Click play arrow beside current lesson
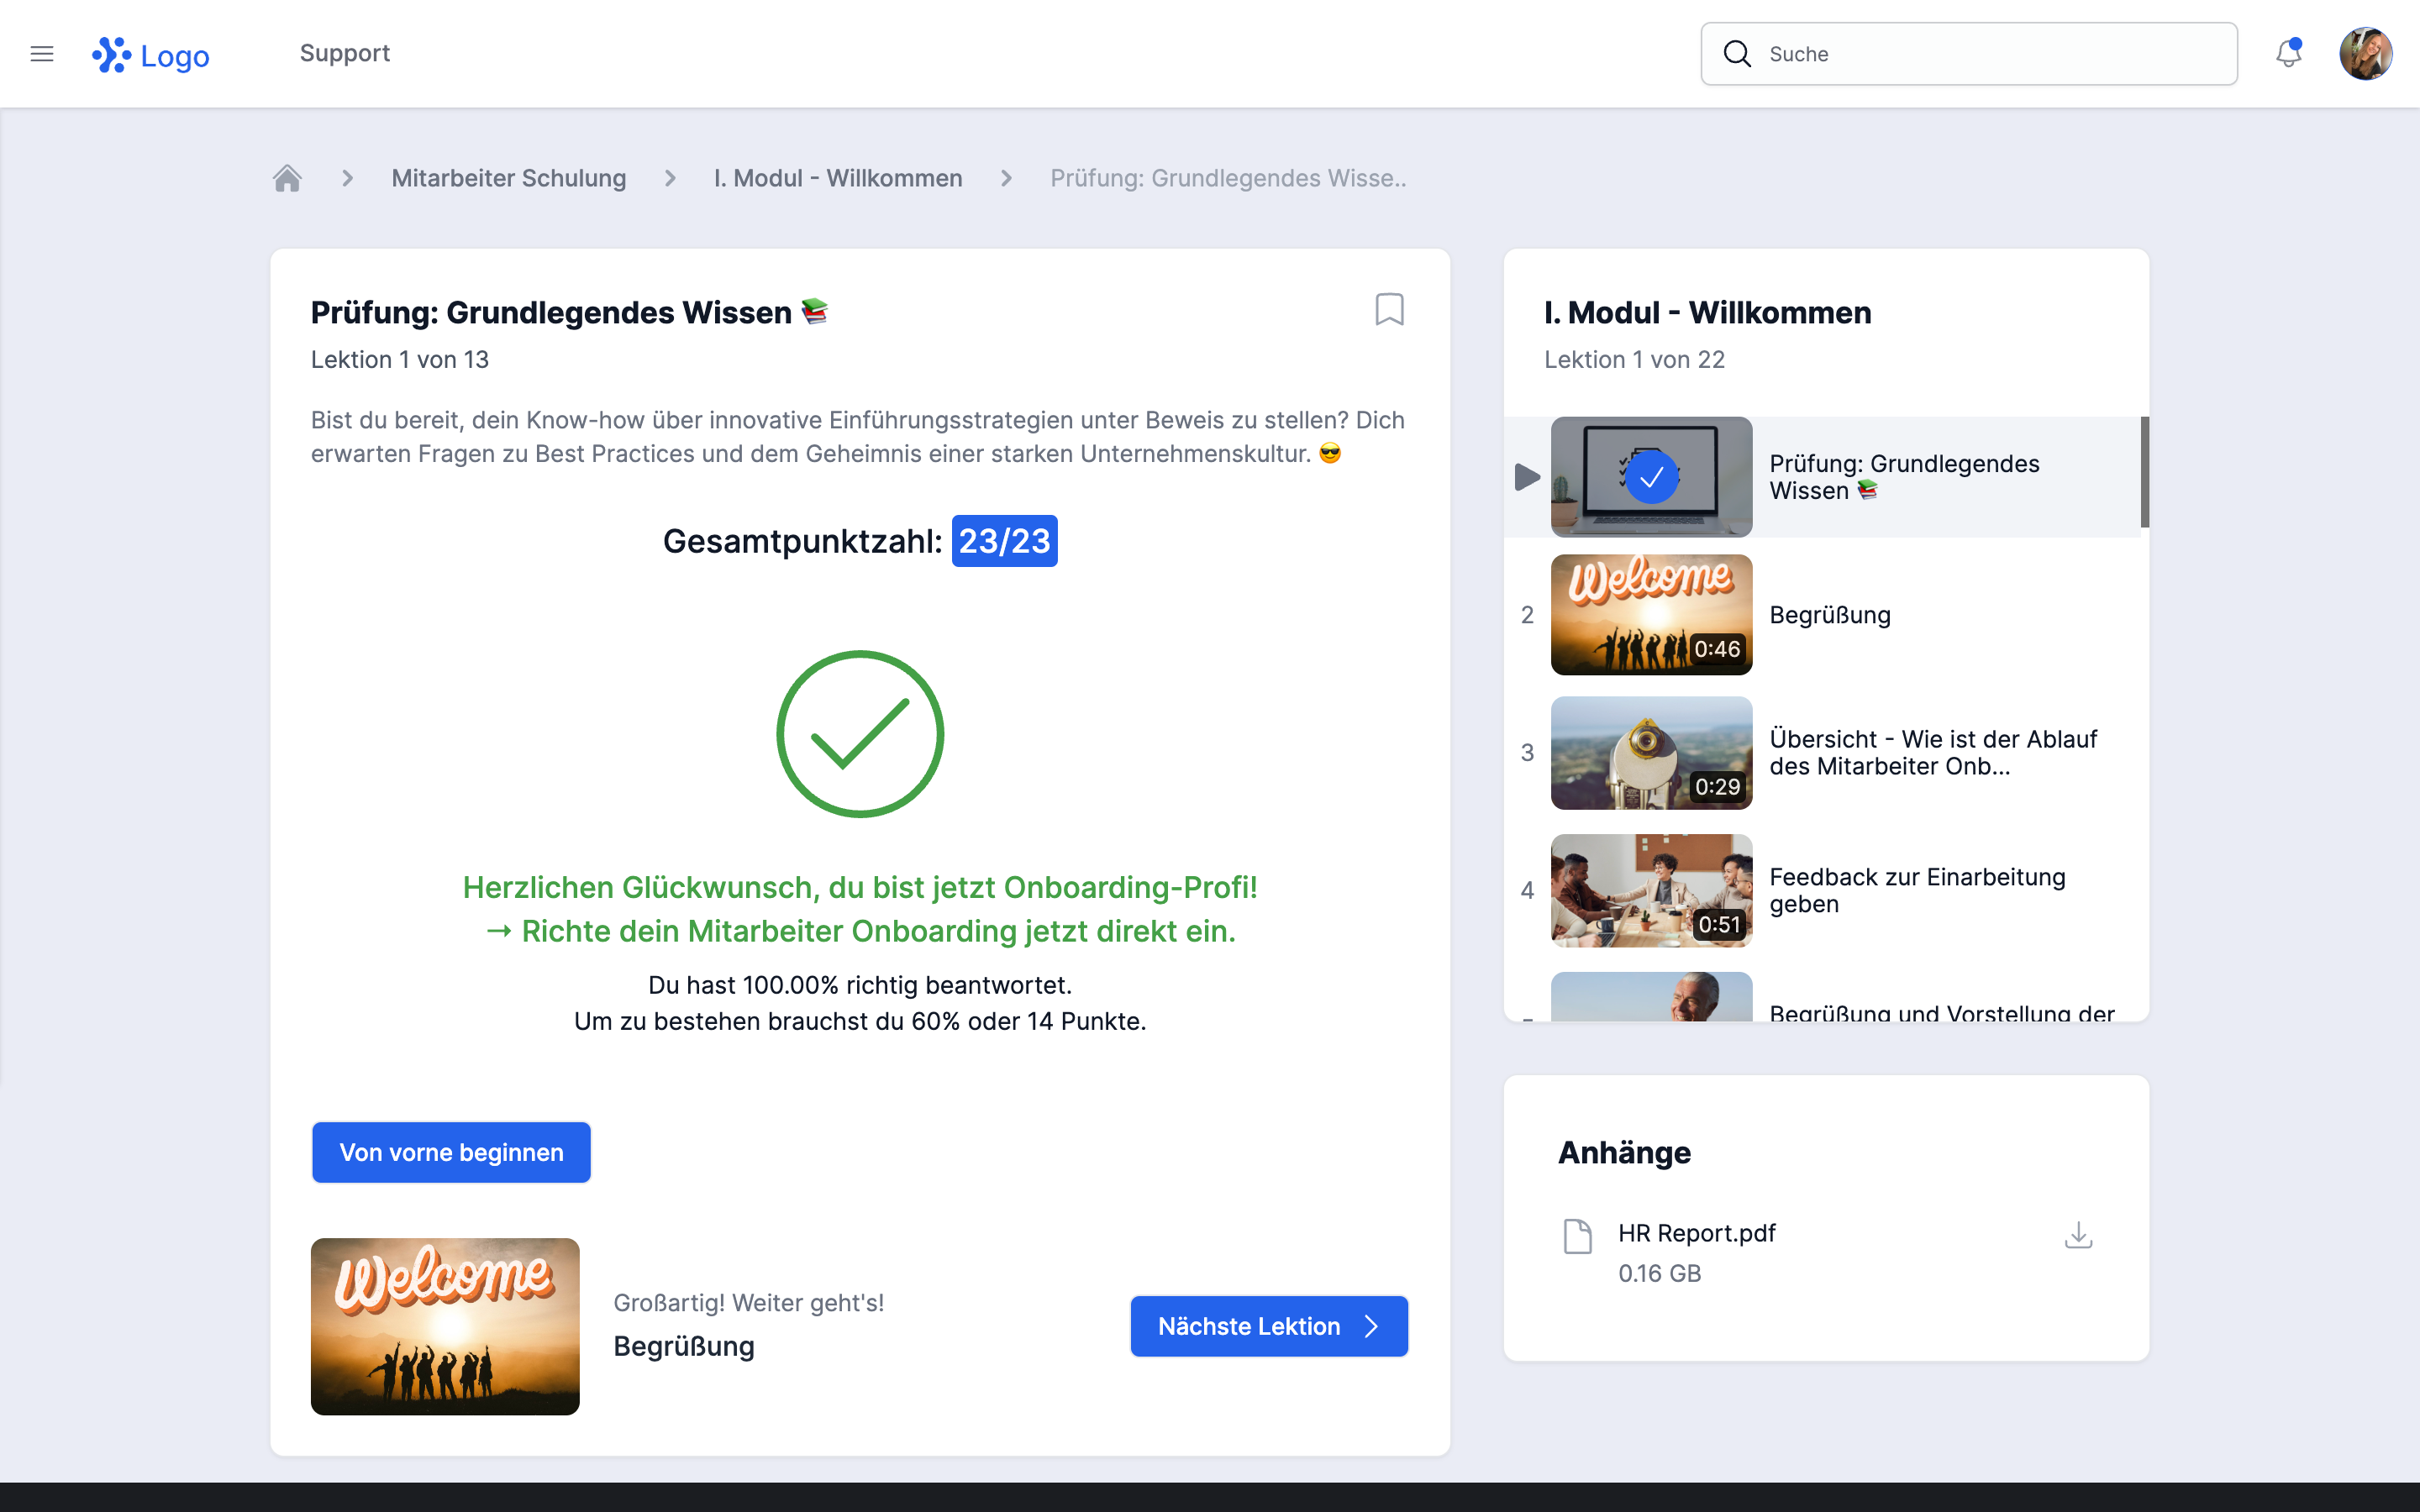 point(1526,477)
